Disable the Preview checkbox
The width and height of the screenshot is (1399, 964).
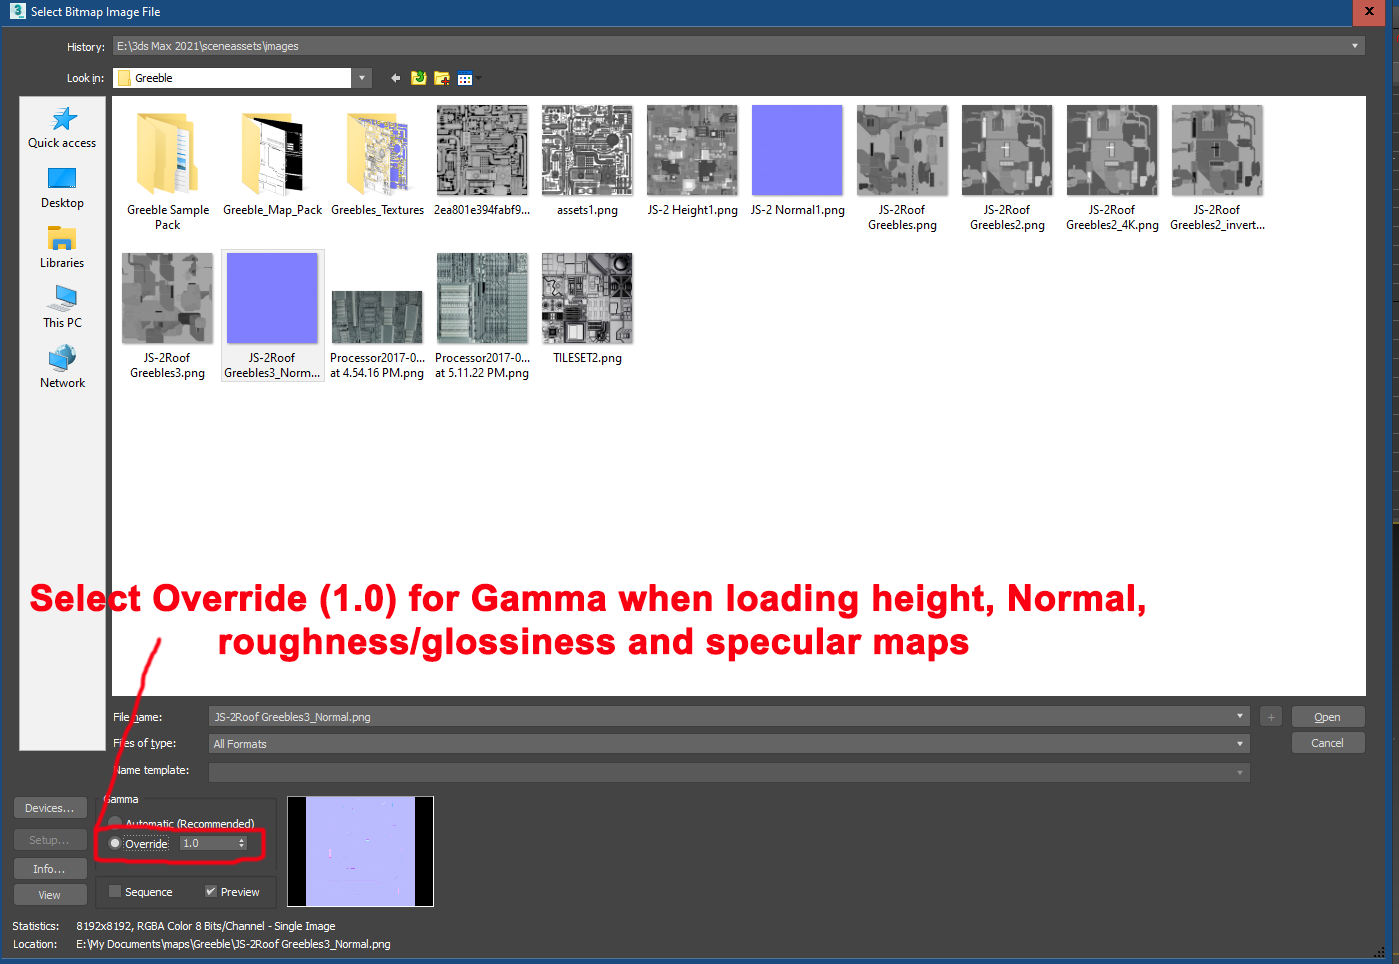click(x=210, y=891)
